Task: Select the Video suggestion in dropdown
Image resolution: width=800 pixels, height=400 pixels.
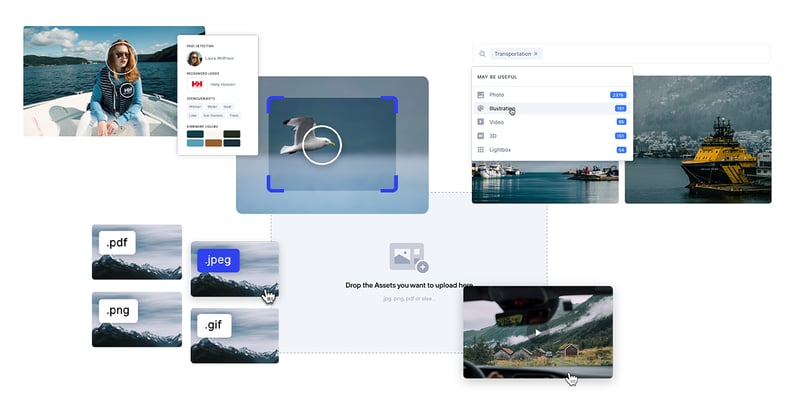Action: coord(497,122)
